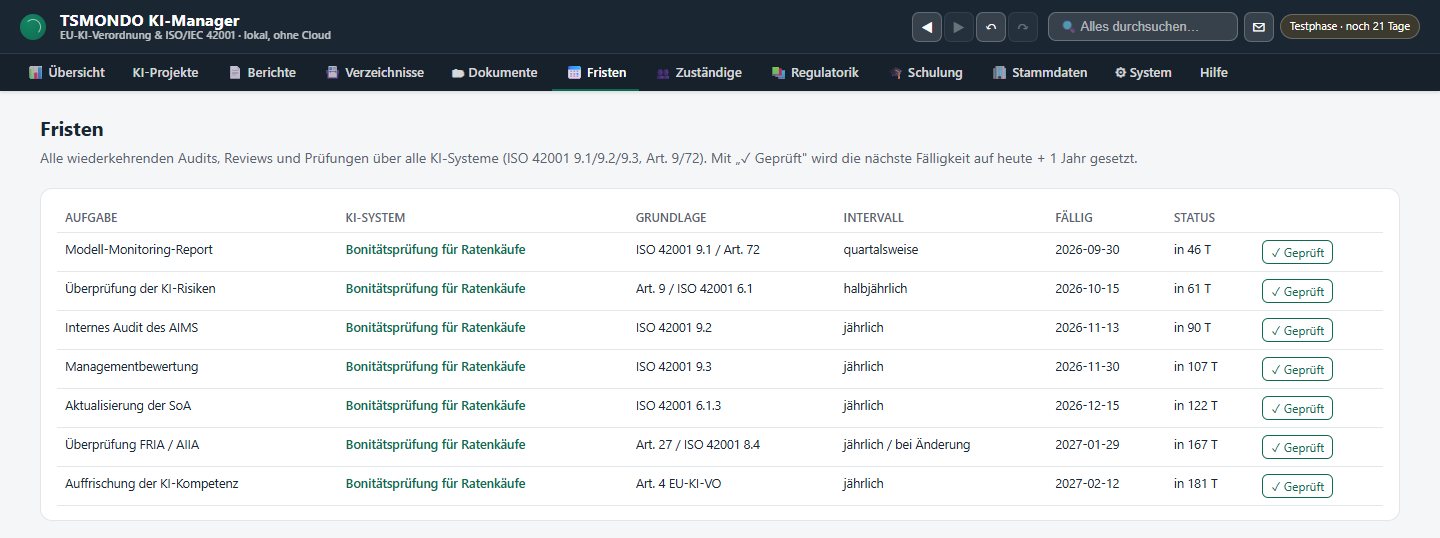Mark Auffrischung der KI-Kompetenz as Geprüft

click(x=1297, y=486)
